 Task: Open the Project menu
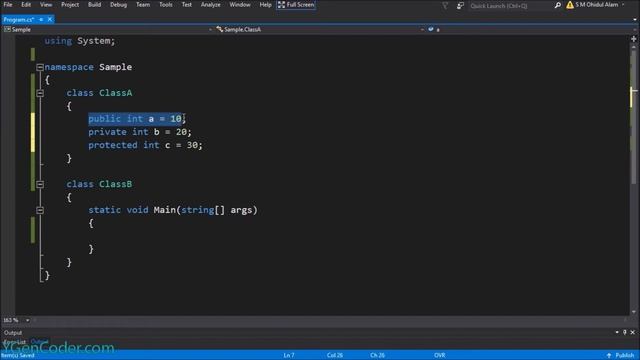(70, 5)
